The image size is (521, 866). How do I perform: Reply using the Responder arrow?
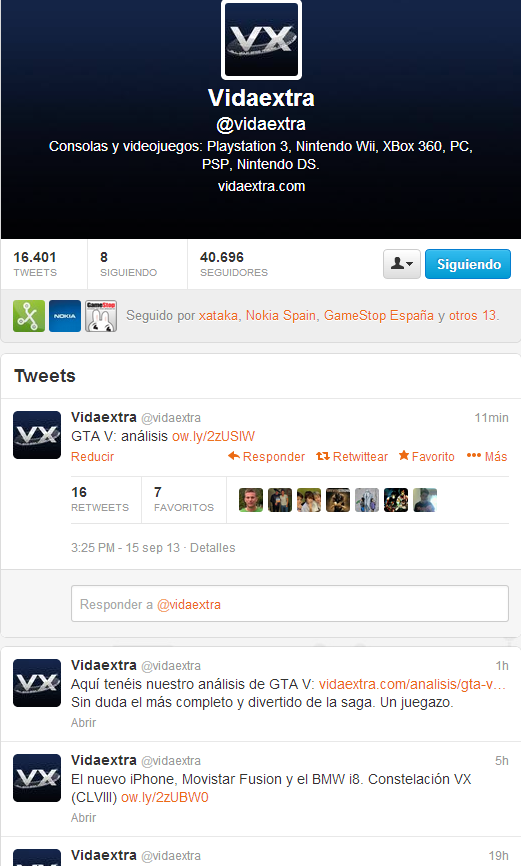(266, 457)
